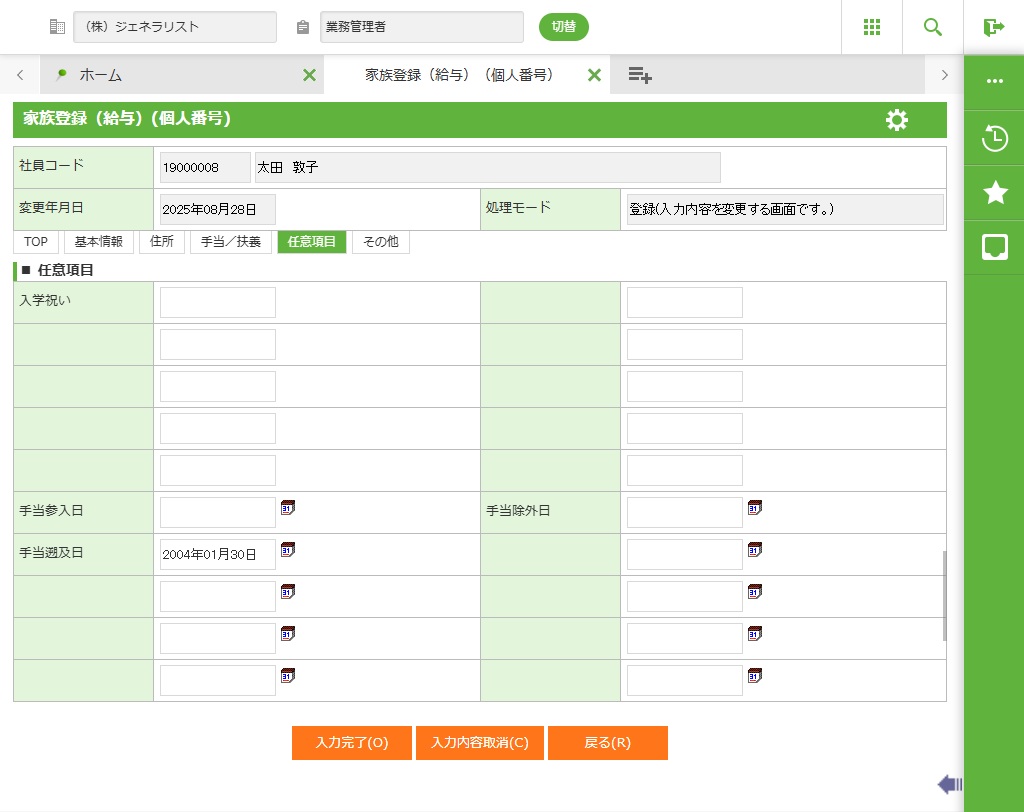The image size is (1024, 812).
Task: Switch to the 基本情報 tab
Action: (99, 242)
